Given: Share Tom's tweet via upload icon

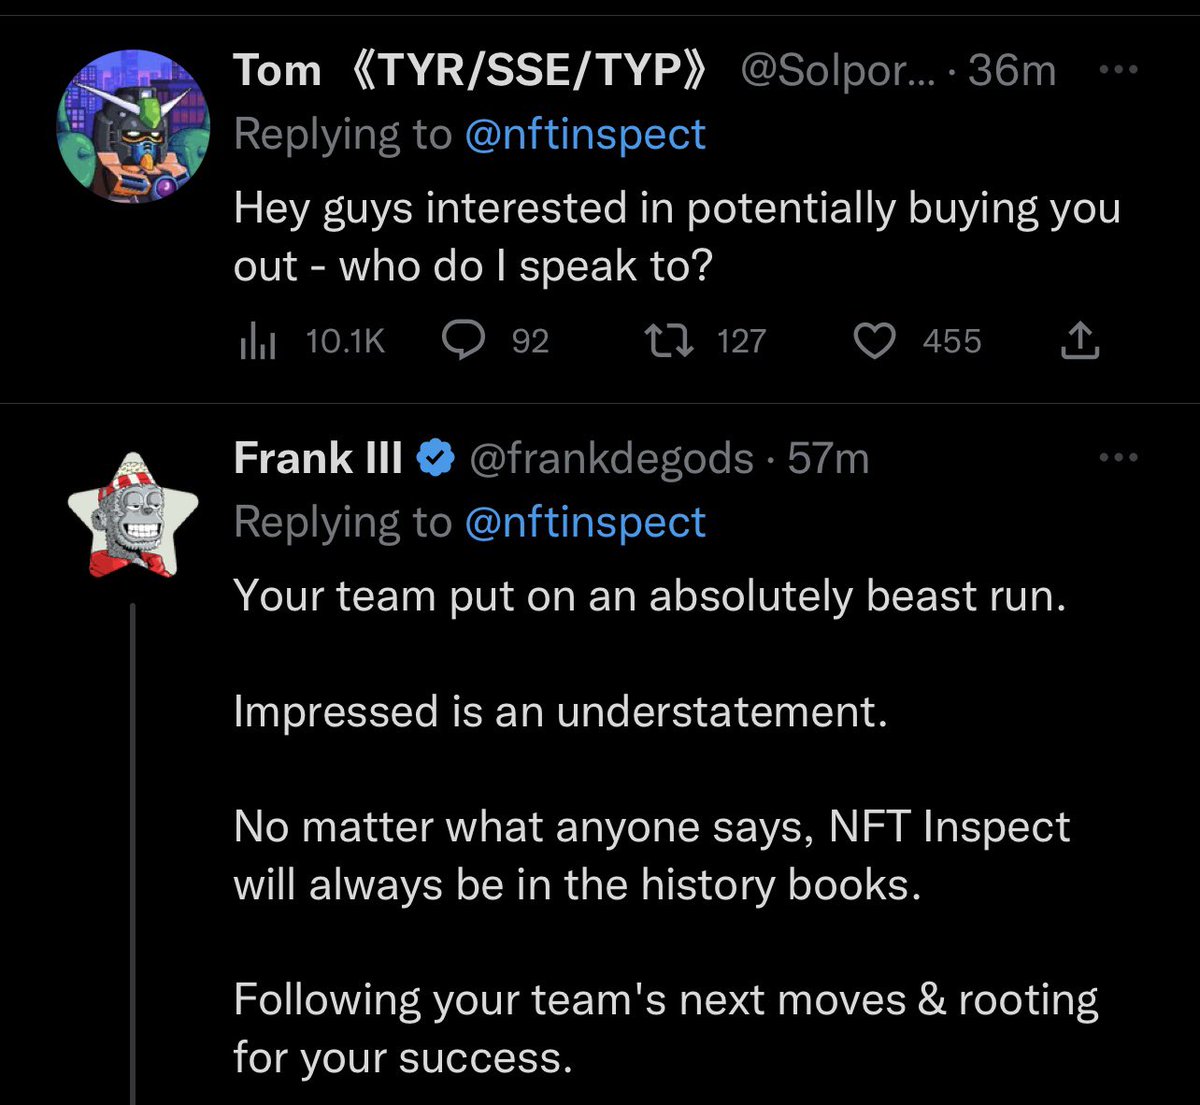Looking at the screenshot, I should (1079, 343).
